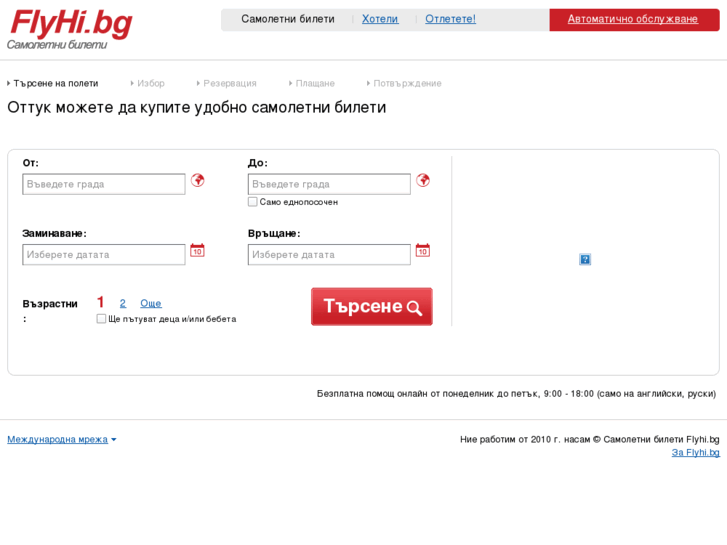Select the Хотели tab
Image resolution: width=727 pixels, height=545 pixels.
380,19
